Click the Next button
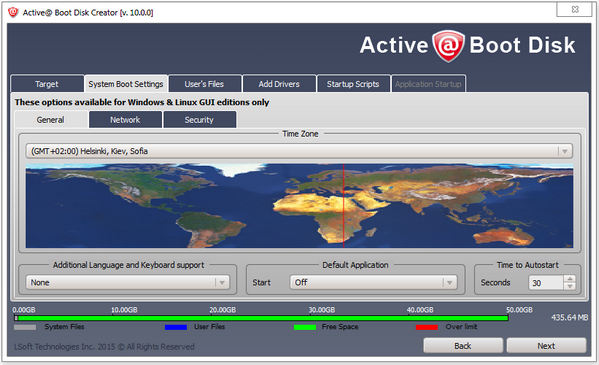The width and height of the screenshot is (599, 365). tap(546, 346)
